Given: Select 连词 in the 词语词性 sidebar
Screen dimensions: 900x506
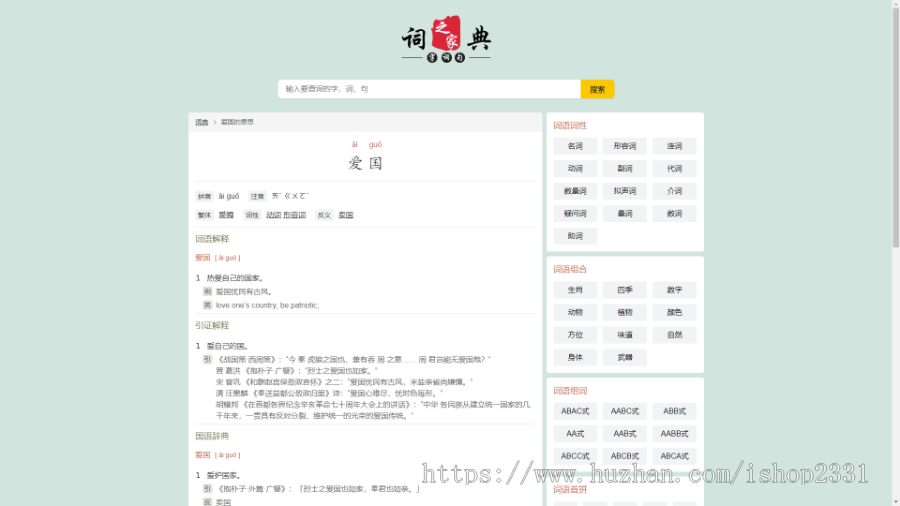Looking at the screenshot, I should click(x=674, y=146).
